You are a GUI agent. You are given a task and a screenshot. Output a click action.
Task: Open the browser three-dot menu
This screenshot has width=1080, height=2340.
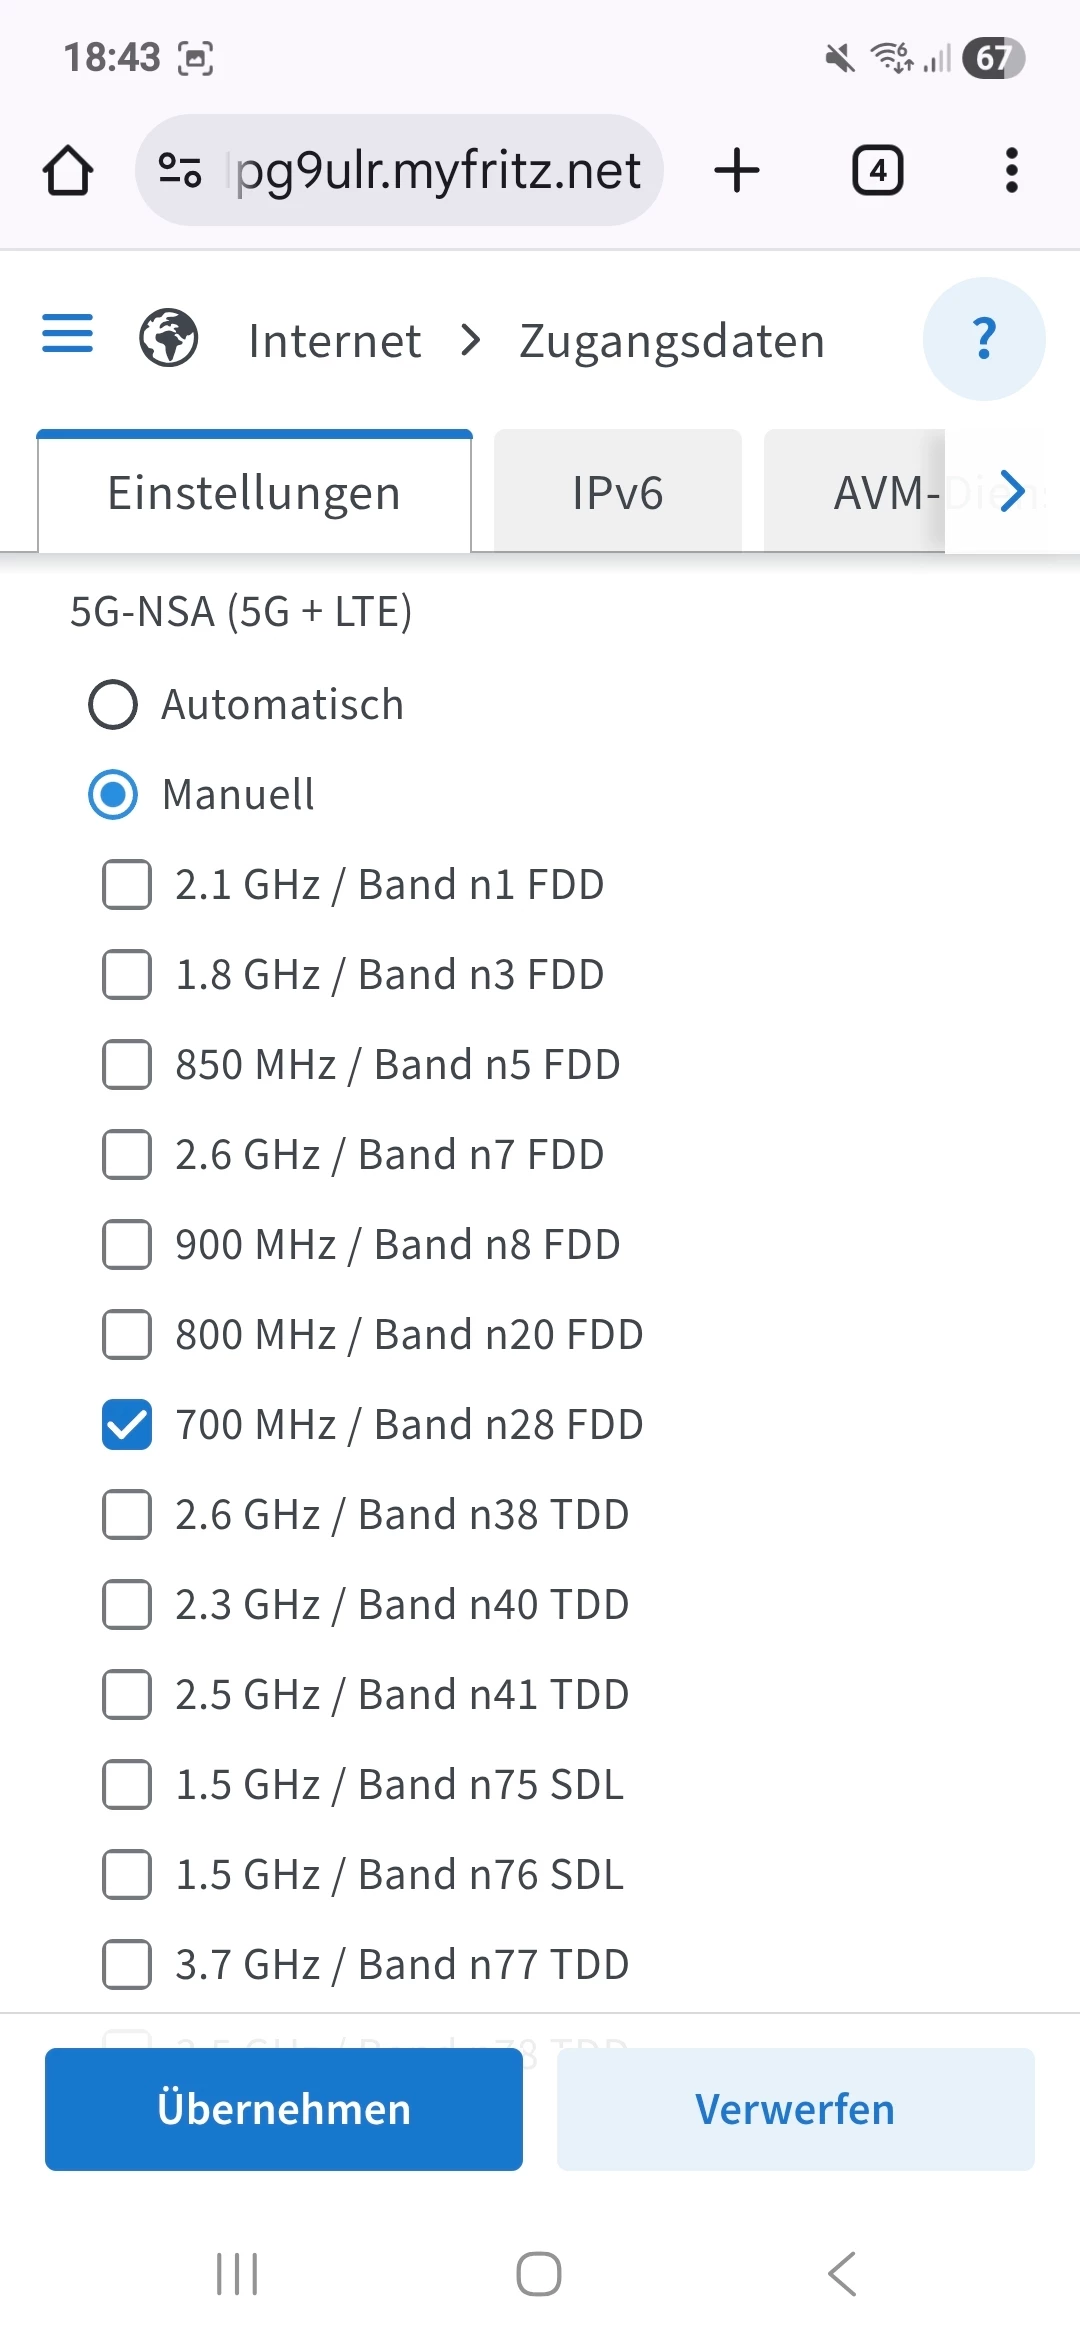click(1011, 170)
